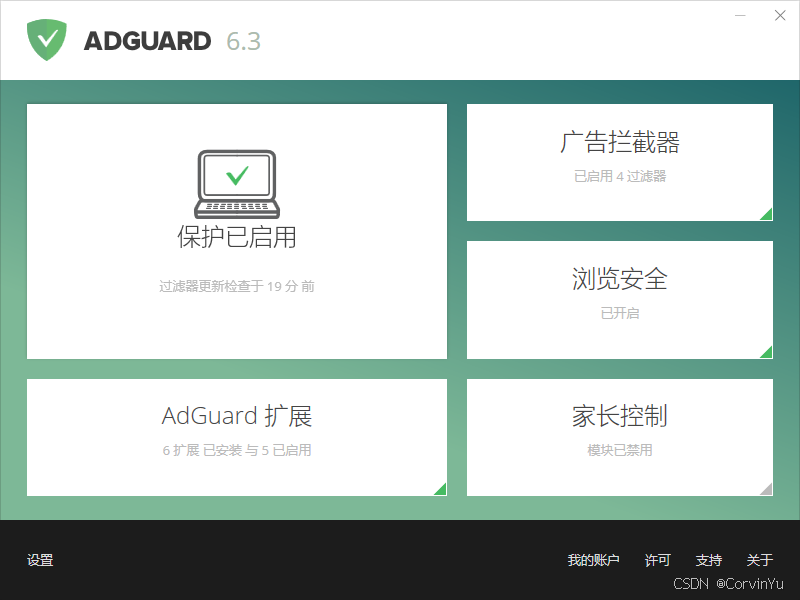Enable 家长控制 via its gray corner

(x=766, y=489)
